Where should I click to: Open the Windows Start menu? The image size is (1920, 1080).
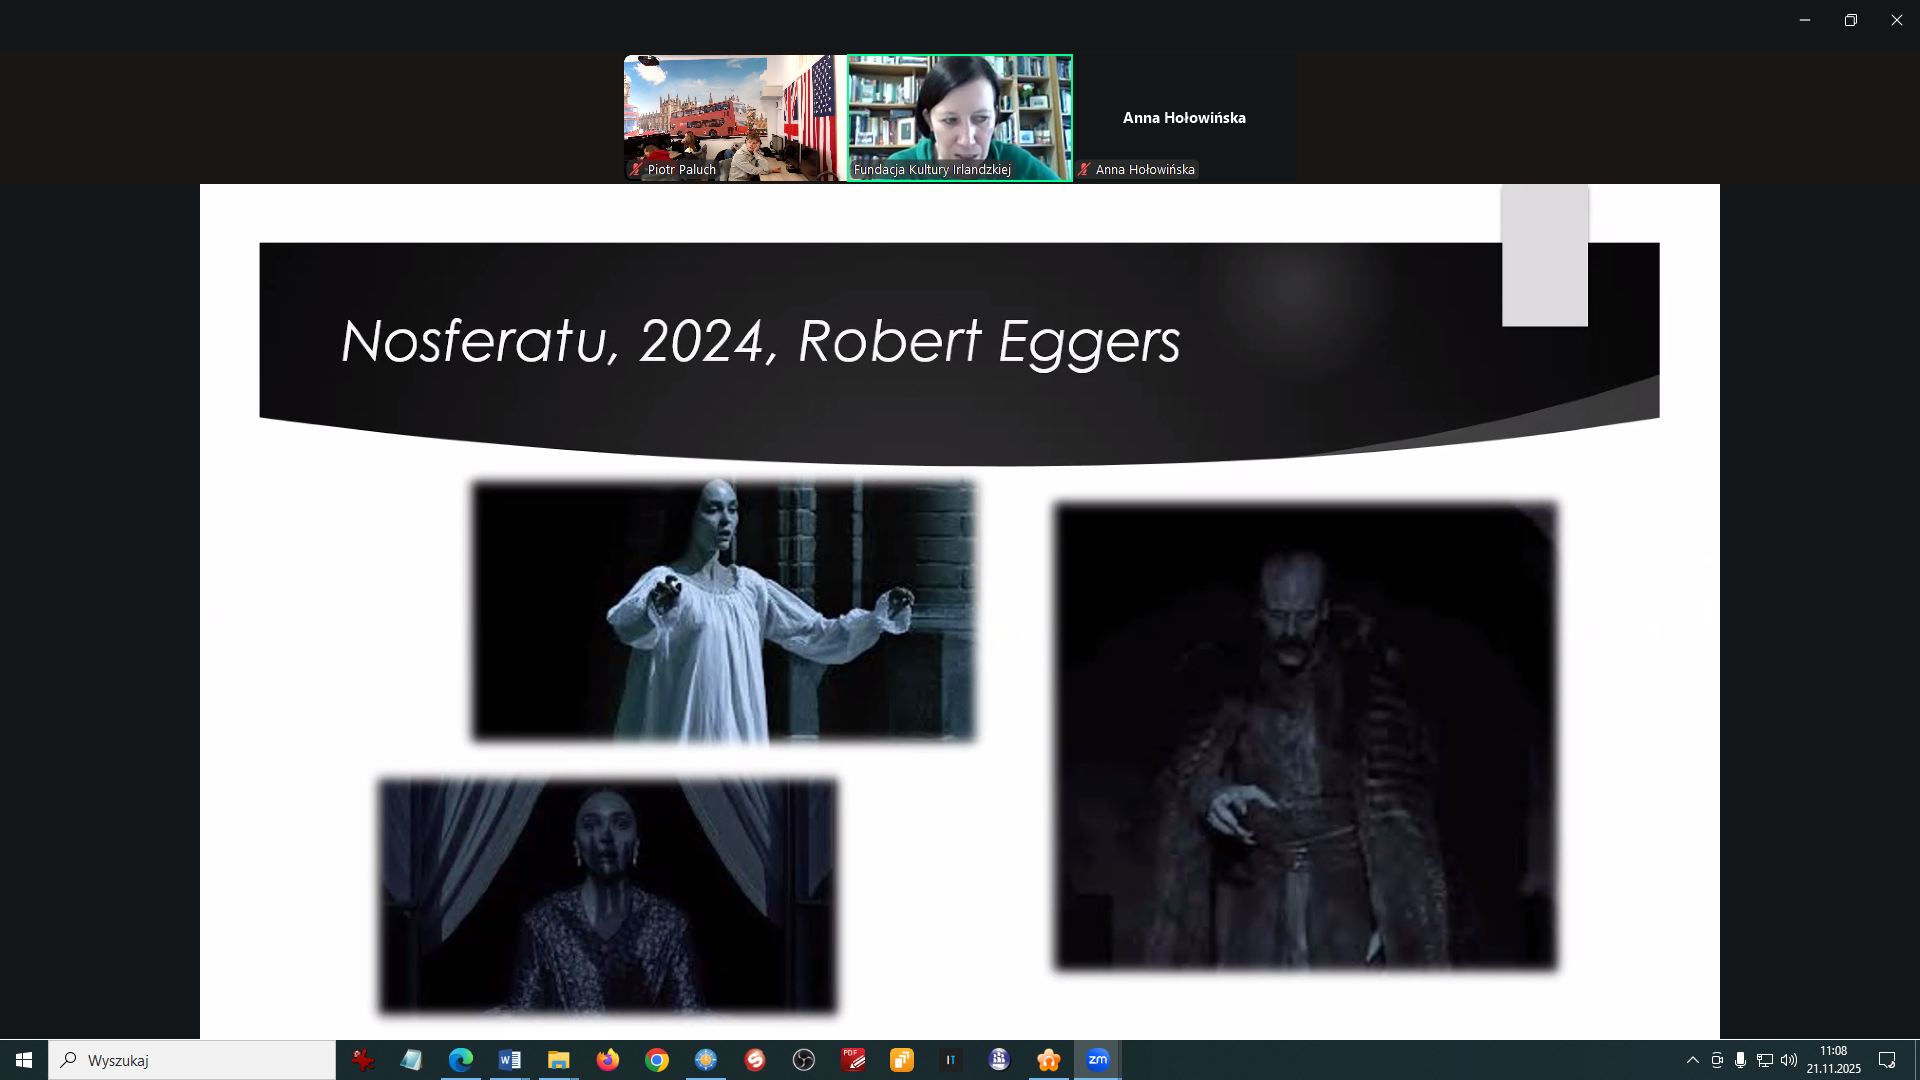[x=24, y=1060]
